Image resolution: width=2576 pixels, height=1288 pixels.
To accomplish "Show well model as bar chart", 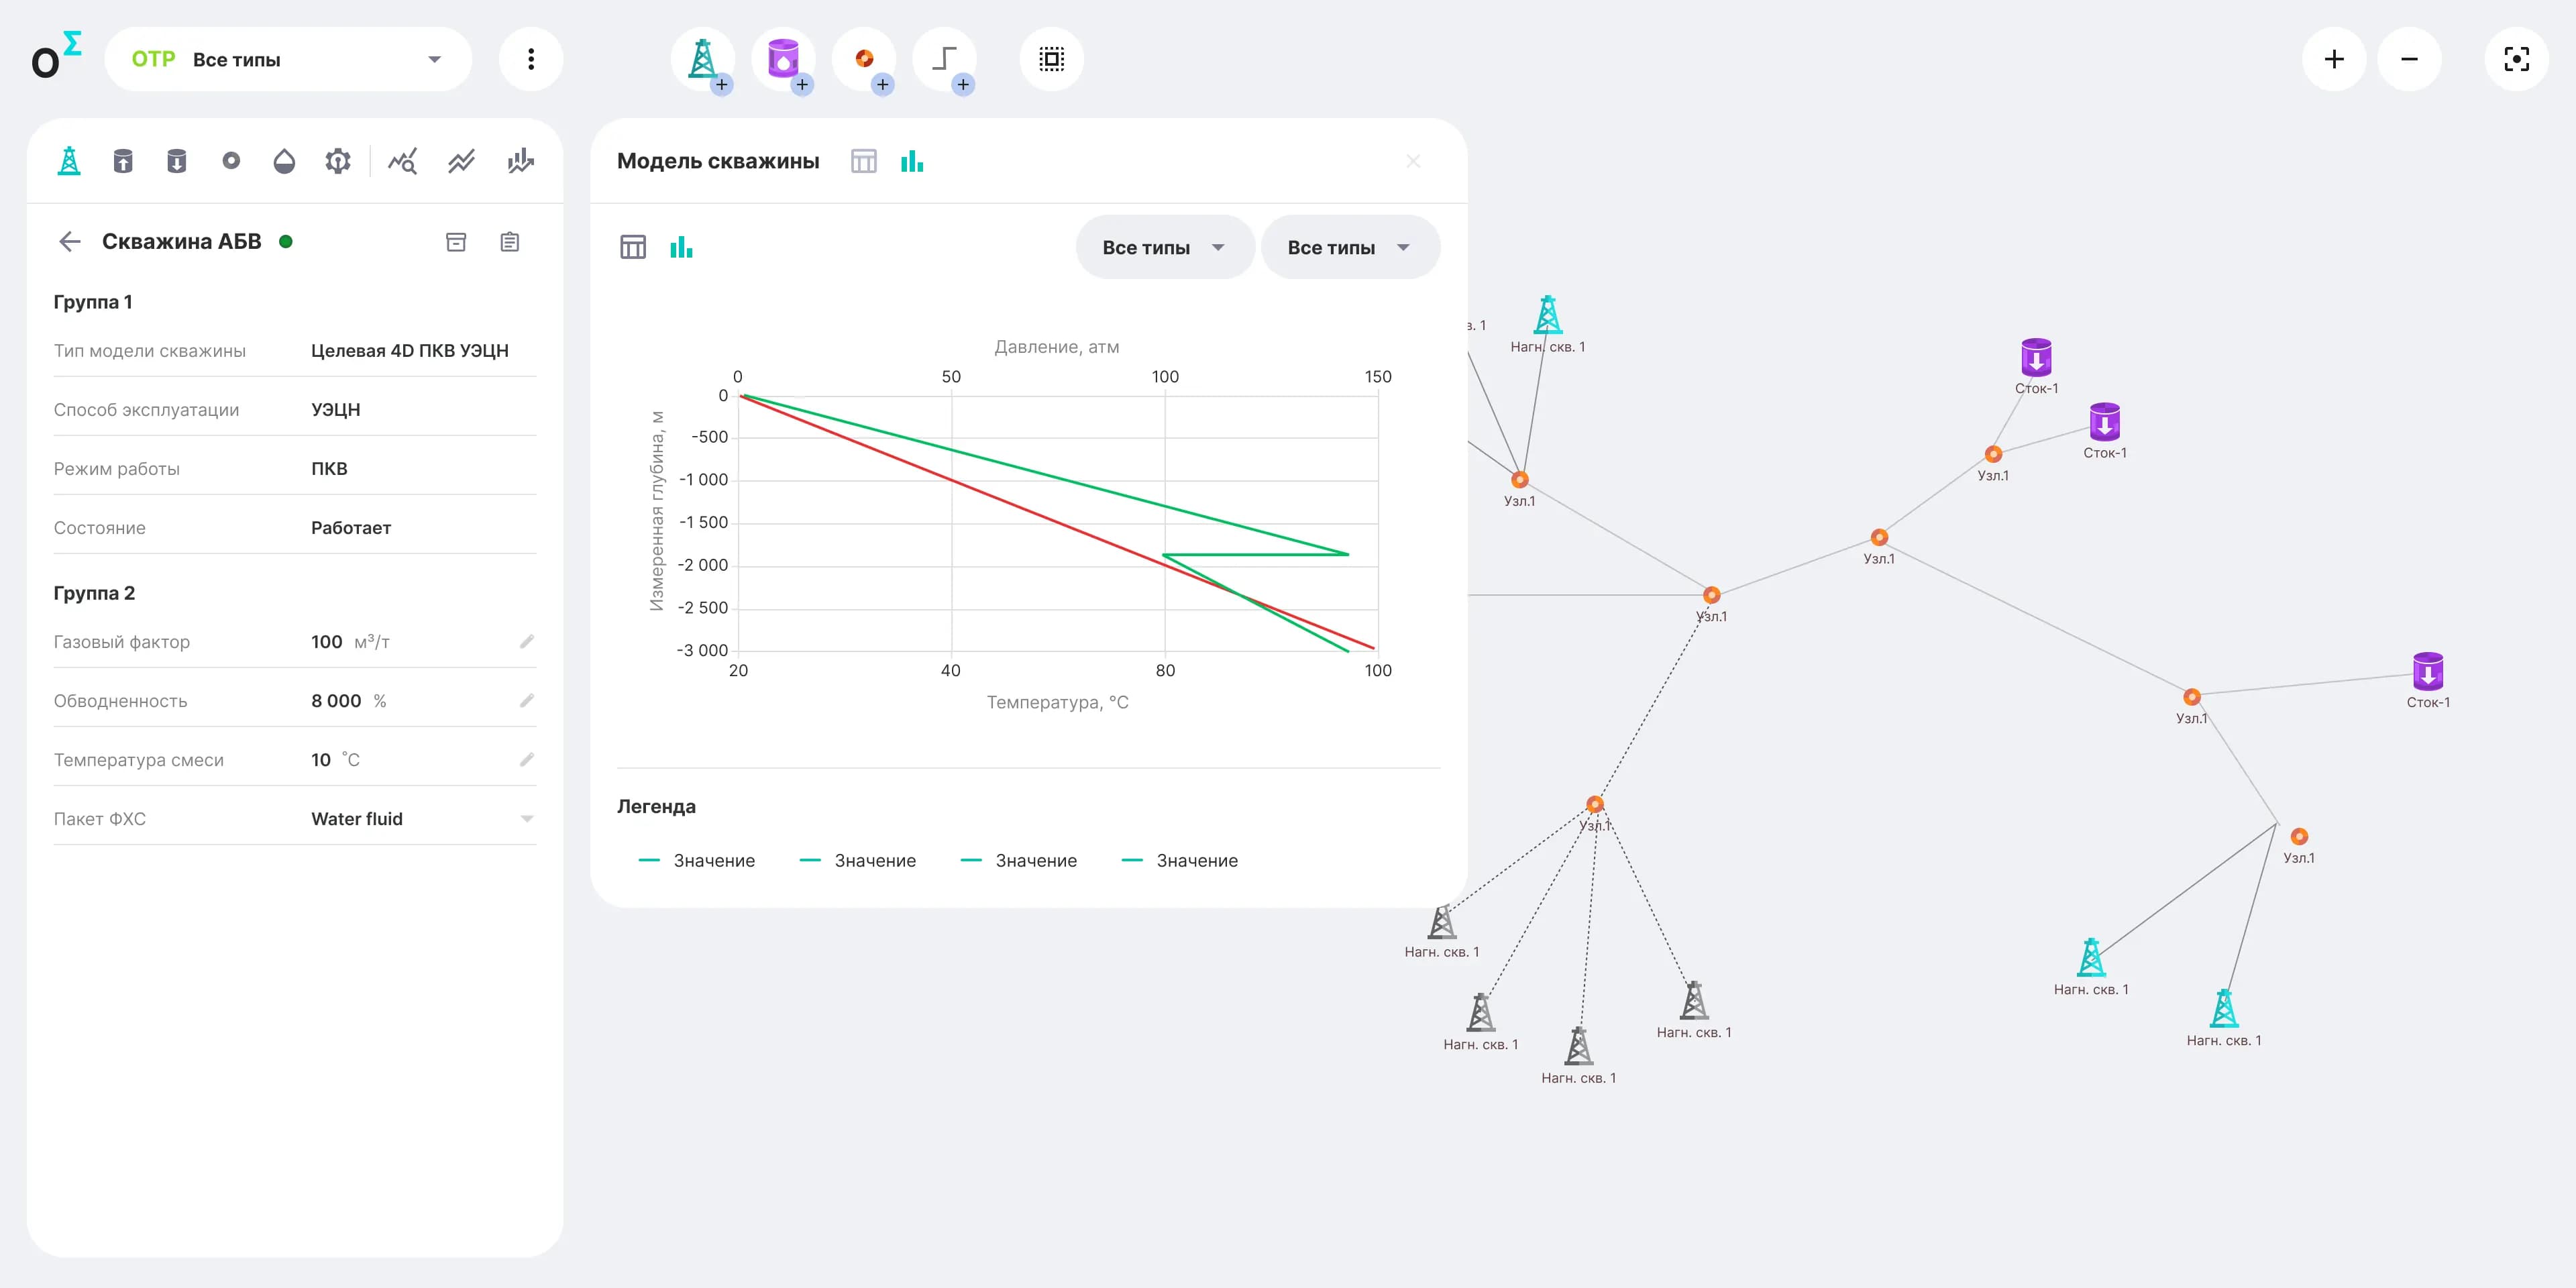I will tap(912, 161).
